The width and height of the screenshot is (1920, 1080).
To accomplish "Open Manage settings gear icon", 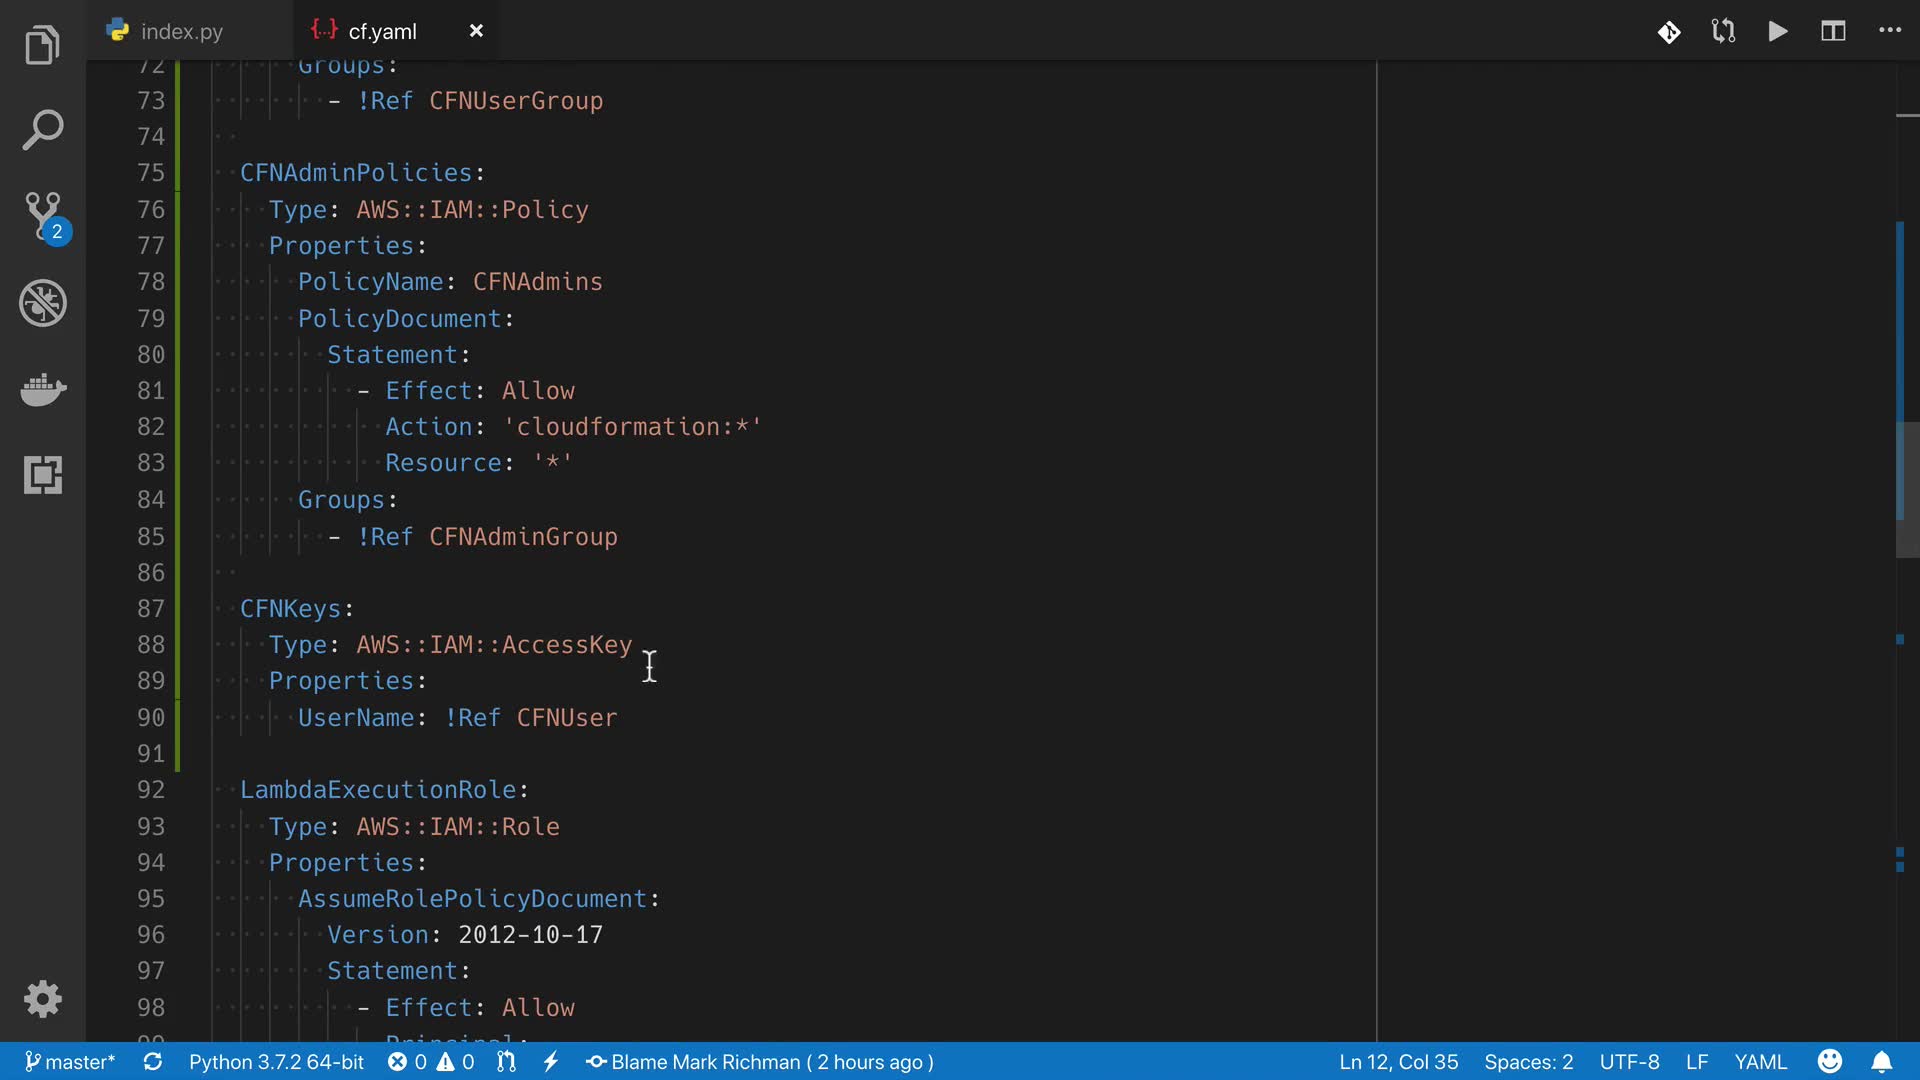I will tap(42, 998).
